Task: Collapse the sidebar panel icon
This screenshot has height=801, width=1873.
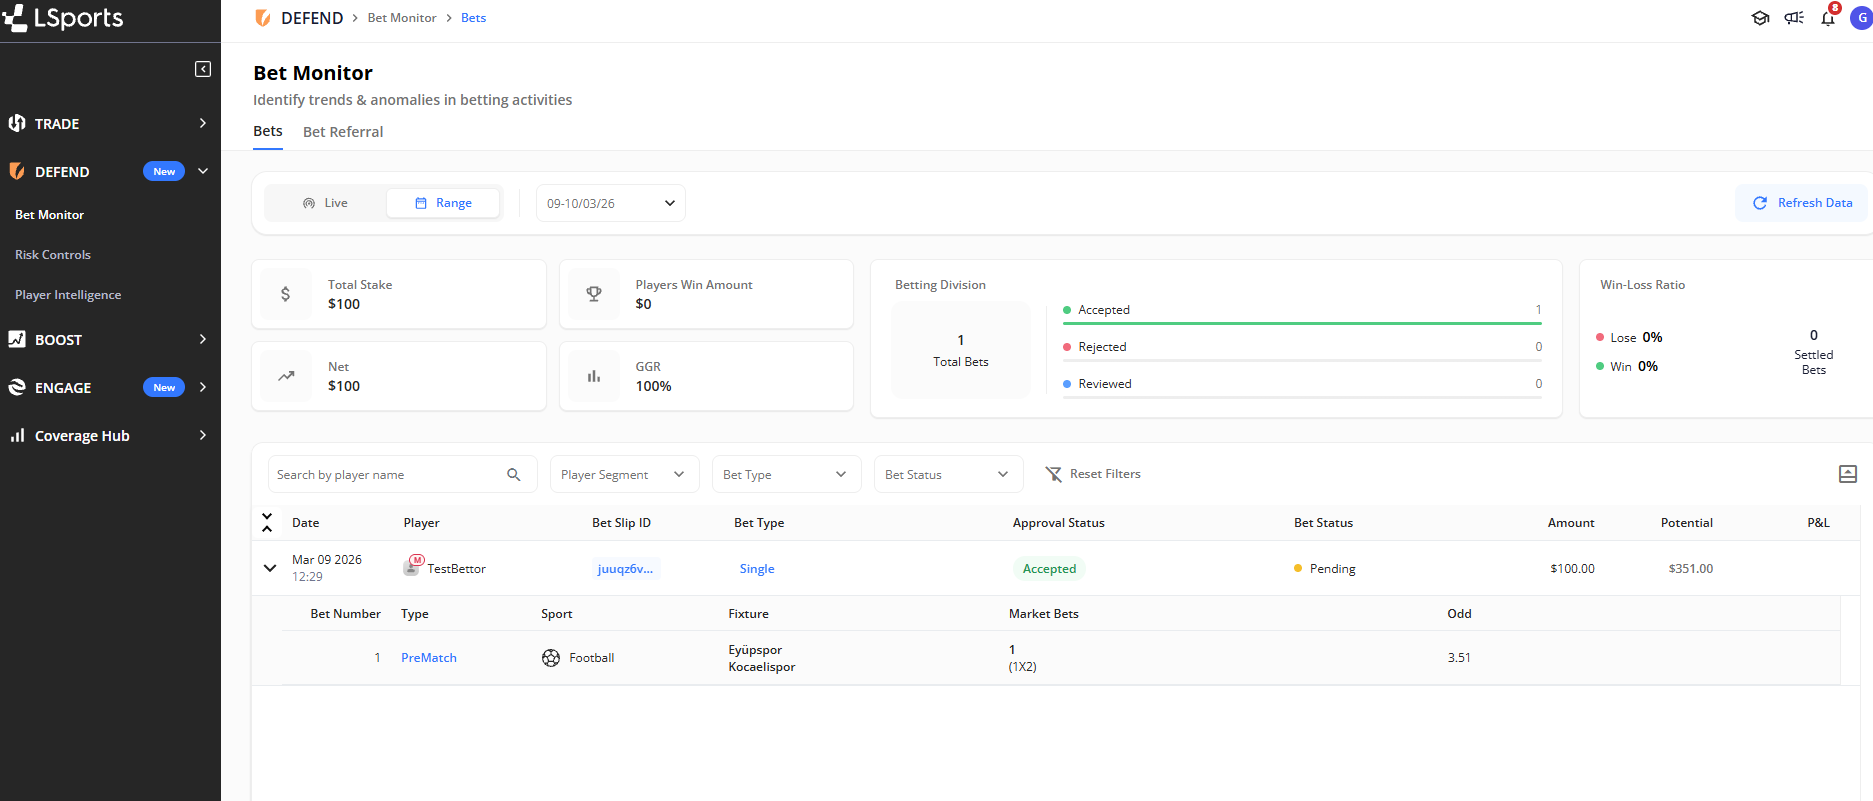Action: point(203,69)
